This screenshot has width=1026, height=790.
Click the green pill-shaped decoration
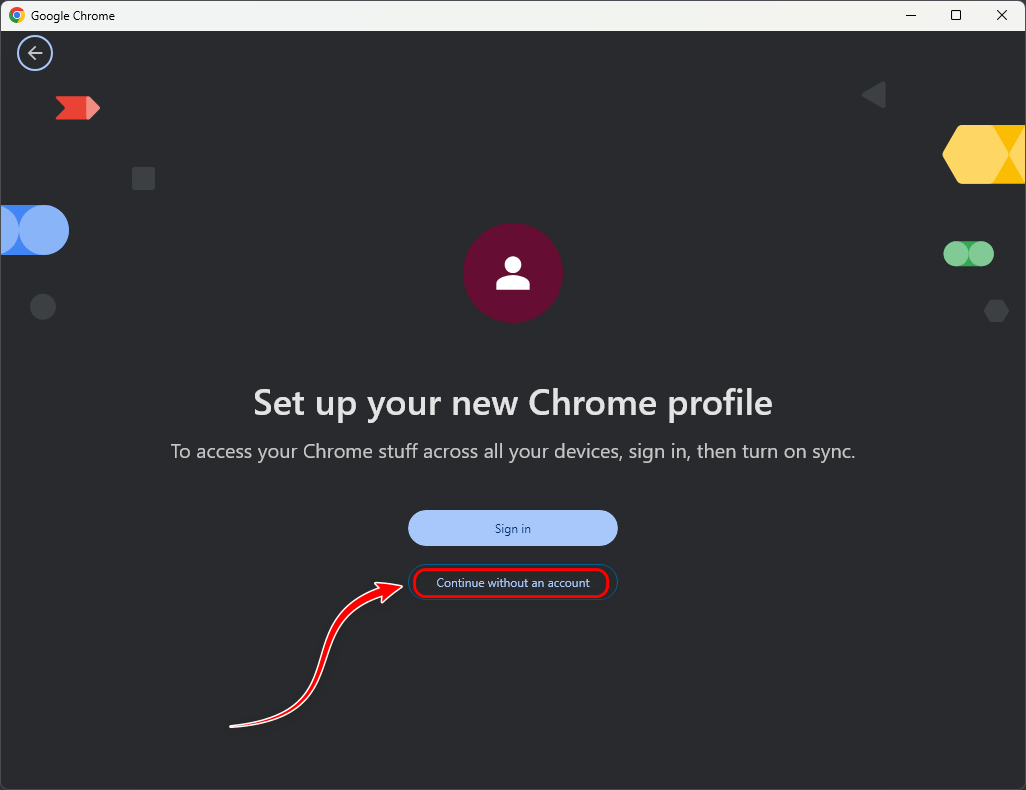click(968, 254)
